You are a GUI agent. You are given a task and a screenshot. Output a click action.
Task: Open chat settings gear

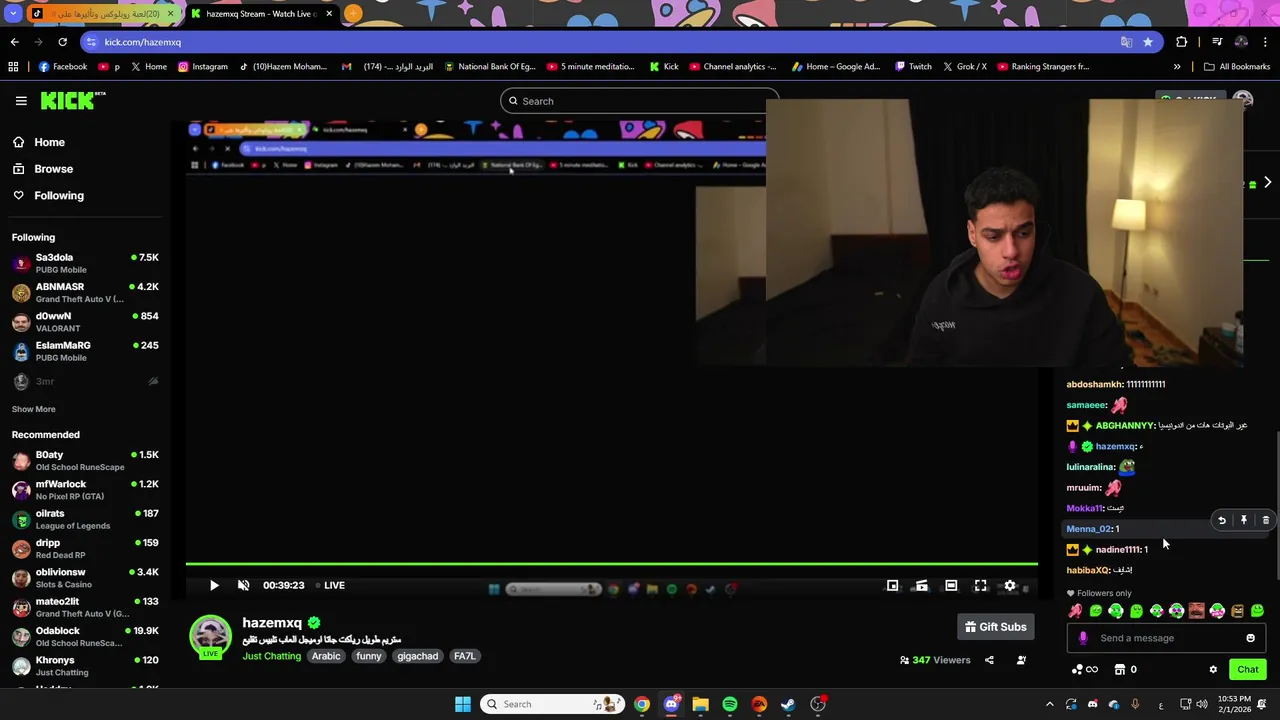pyautogui.click(x=1213, y=670)
